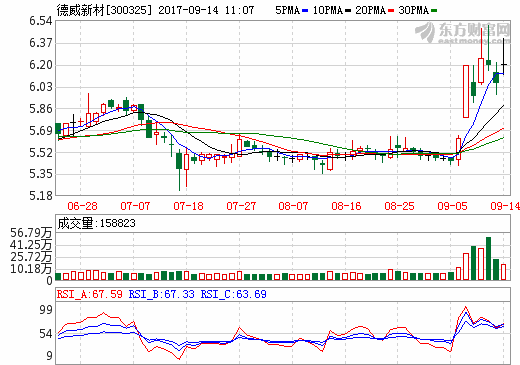
Task: Click volume axis label 10.18万
Action: pyautogui.click(x=31, y=269)
